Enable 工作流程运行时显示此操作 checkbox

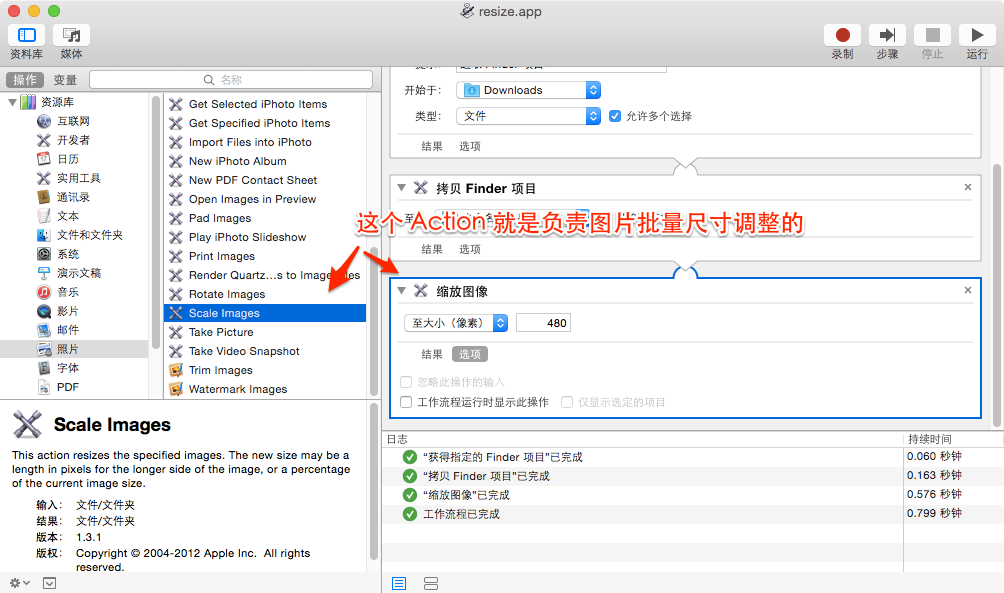point(406,402)
